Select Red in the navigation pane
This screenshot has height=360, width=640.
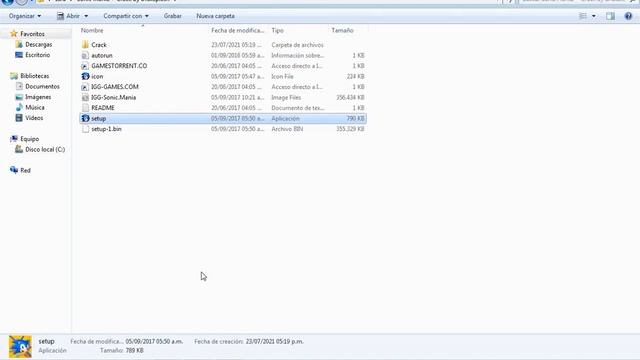coord(25,171)
